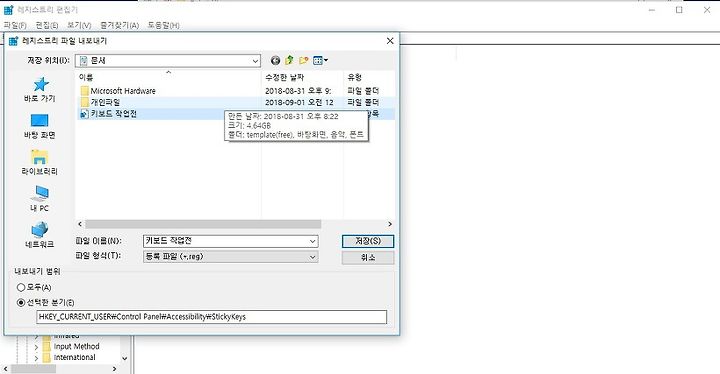Open 보기(V) menu in registry editor
The height and width of the screenshot is (374, 720).
(x=79, y=25)
